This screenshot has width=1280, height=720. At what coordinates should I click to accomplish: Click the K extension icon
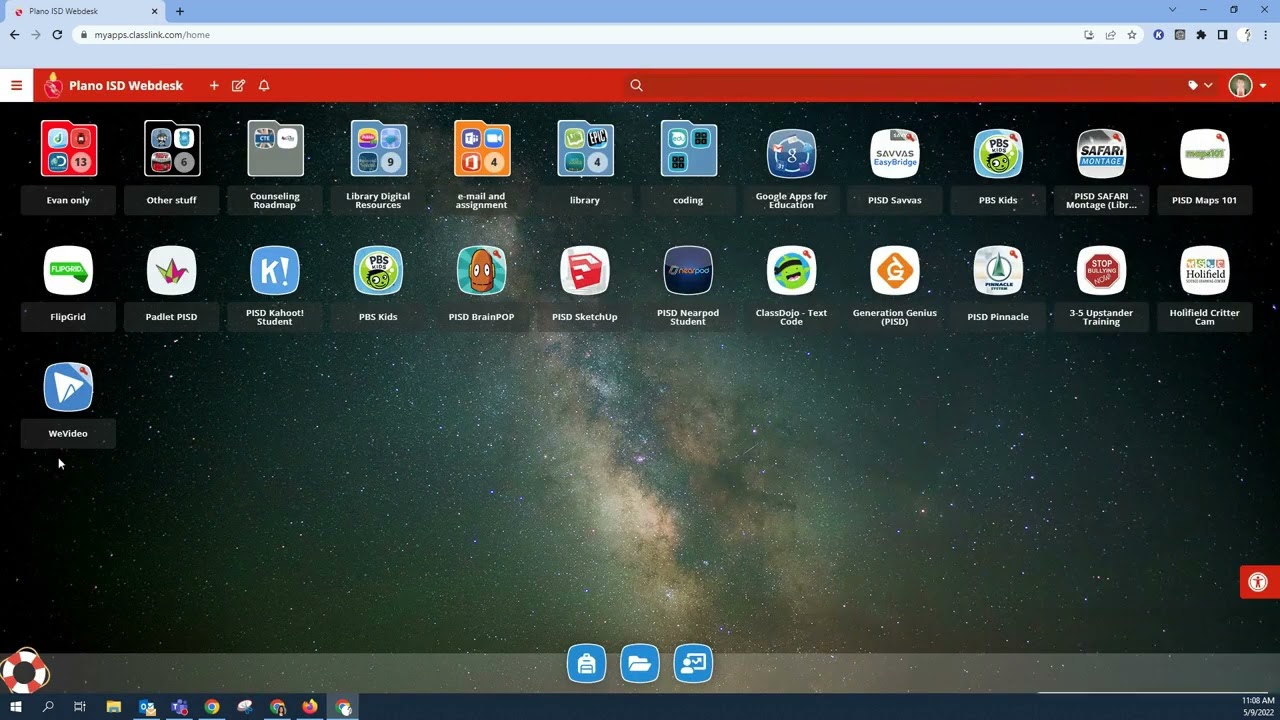click(1159, 35)
